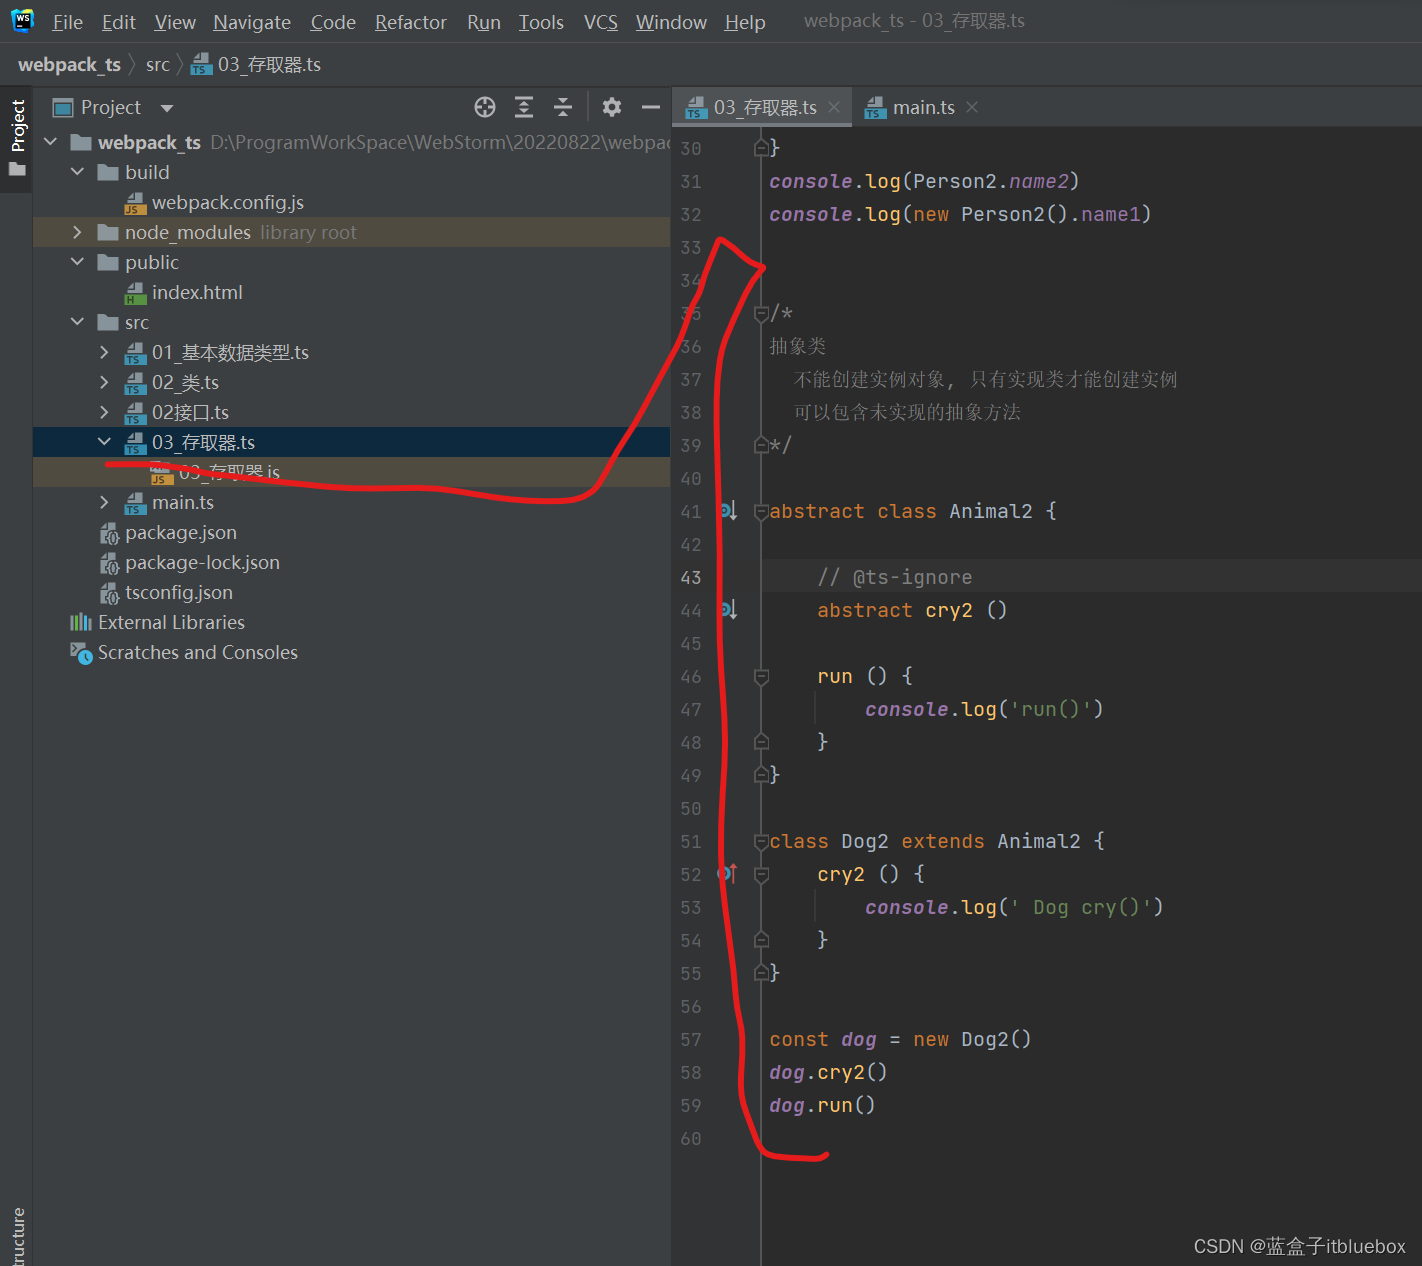Expand 01_基本数据类型.ts node
Viewport: 1422px width, 1266px height.
pos(105,352)
